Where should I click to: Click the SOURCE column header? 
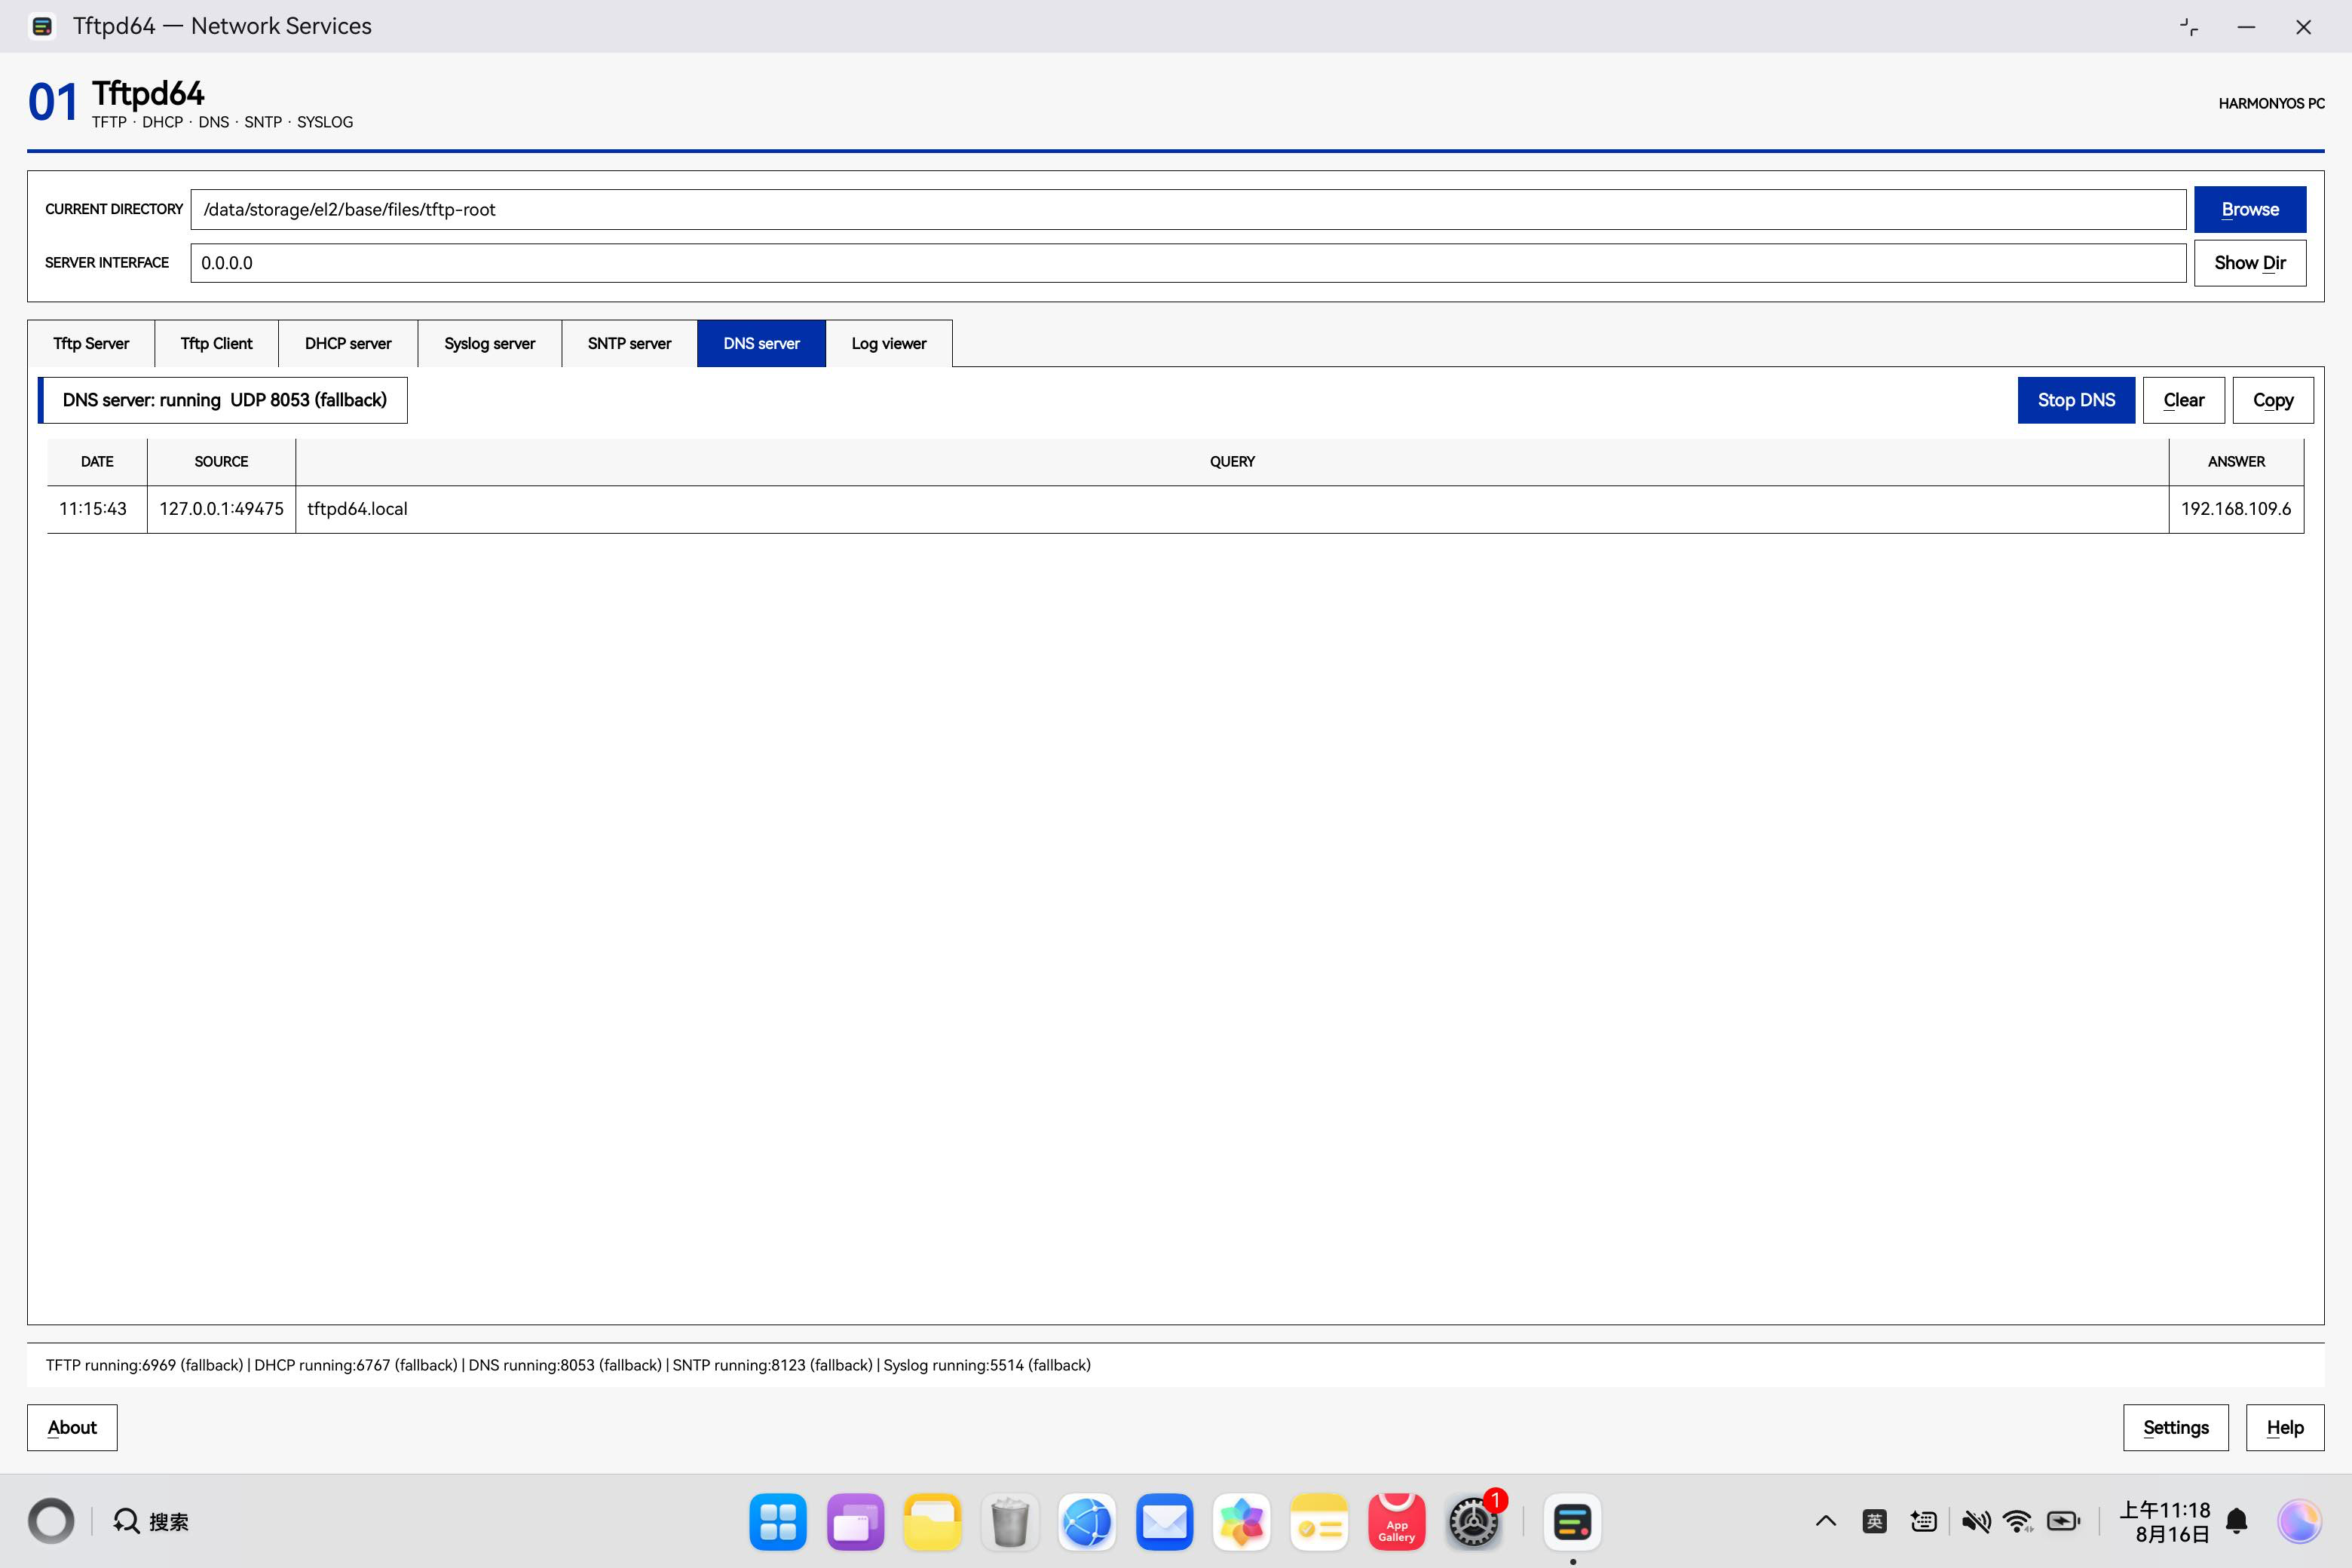pos(221,462)
